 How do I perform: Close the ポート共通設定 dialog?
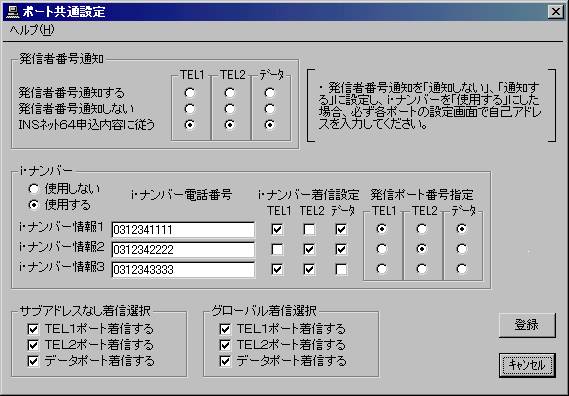click(556, 12)
